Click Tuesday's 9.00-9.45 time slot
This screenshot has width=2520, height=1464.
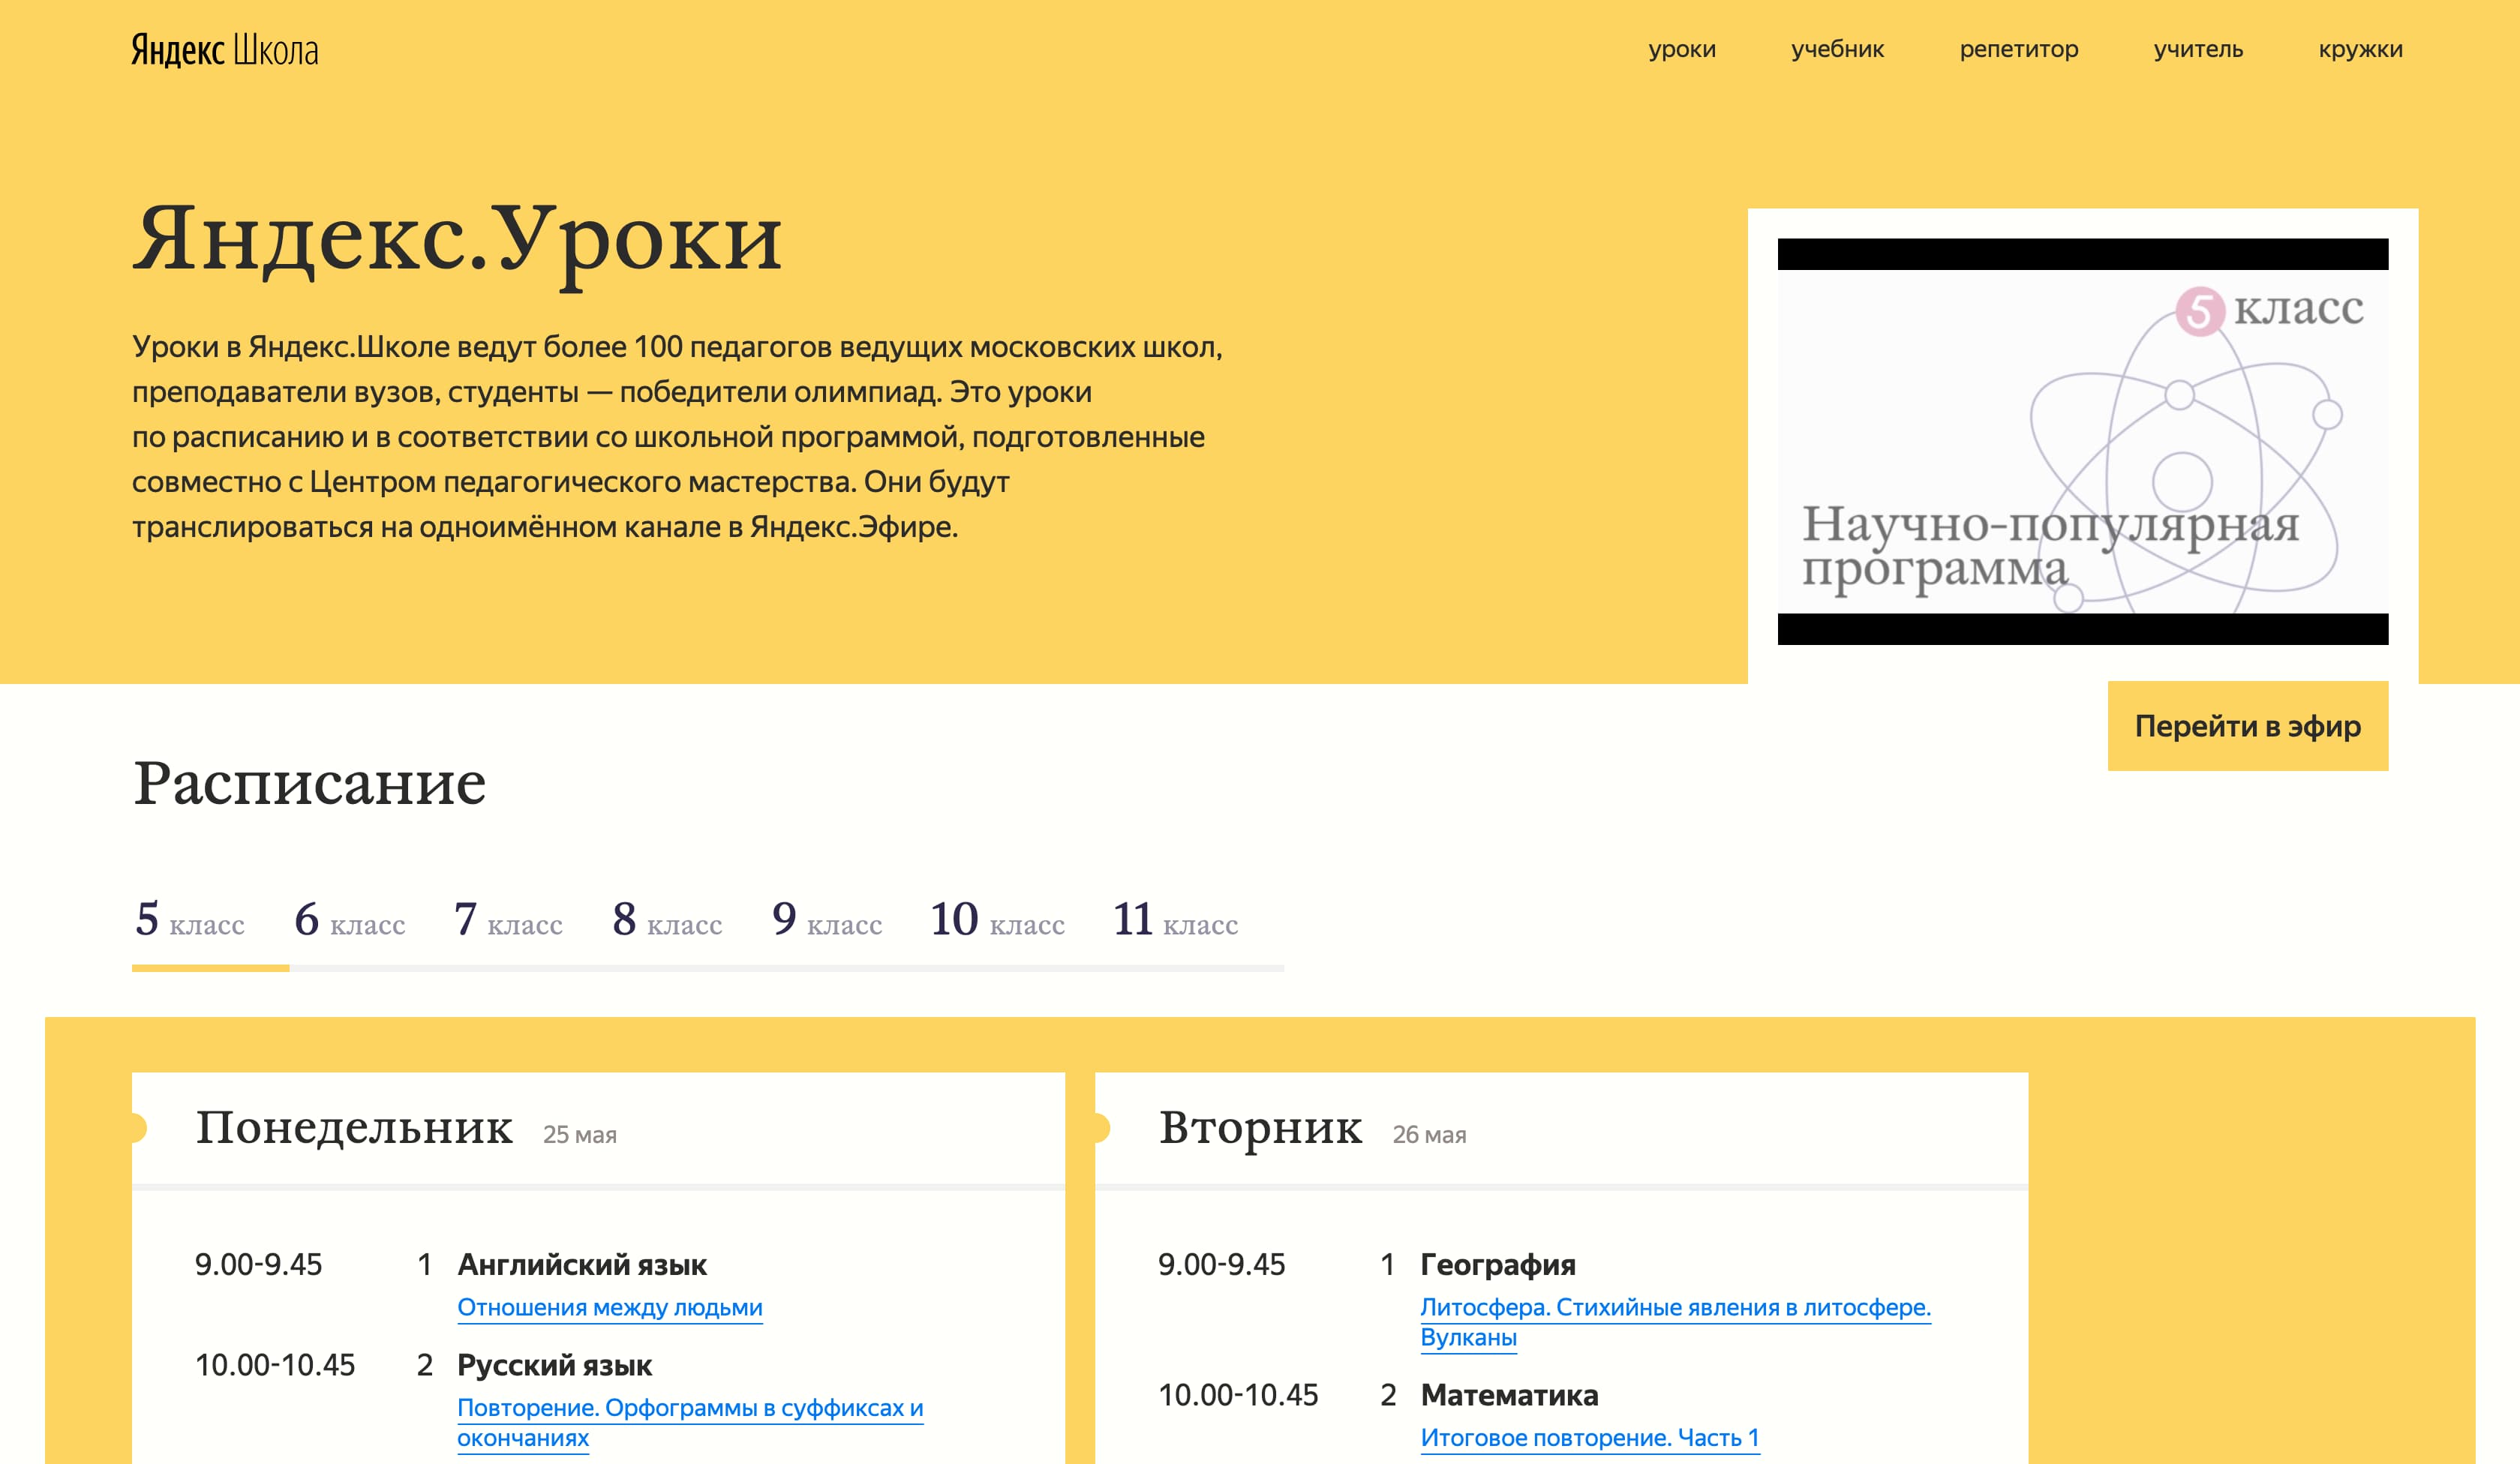(1221, 1265)
